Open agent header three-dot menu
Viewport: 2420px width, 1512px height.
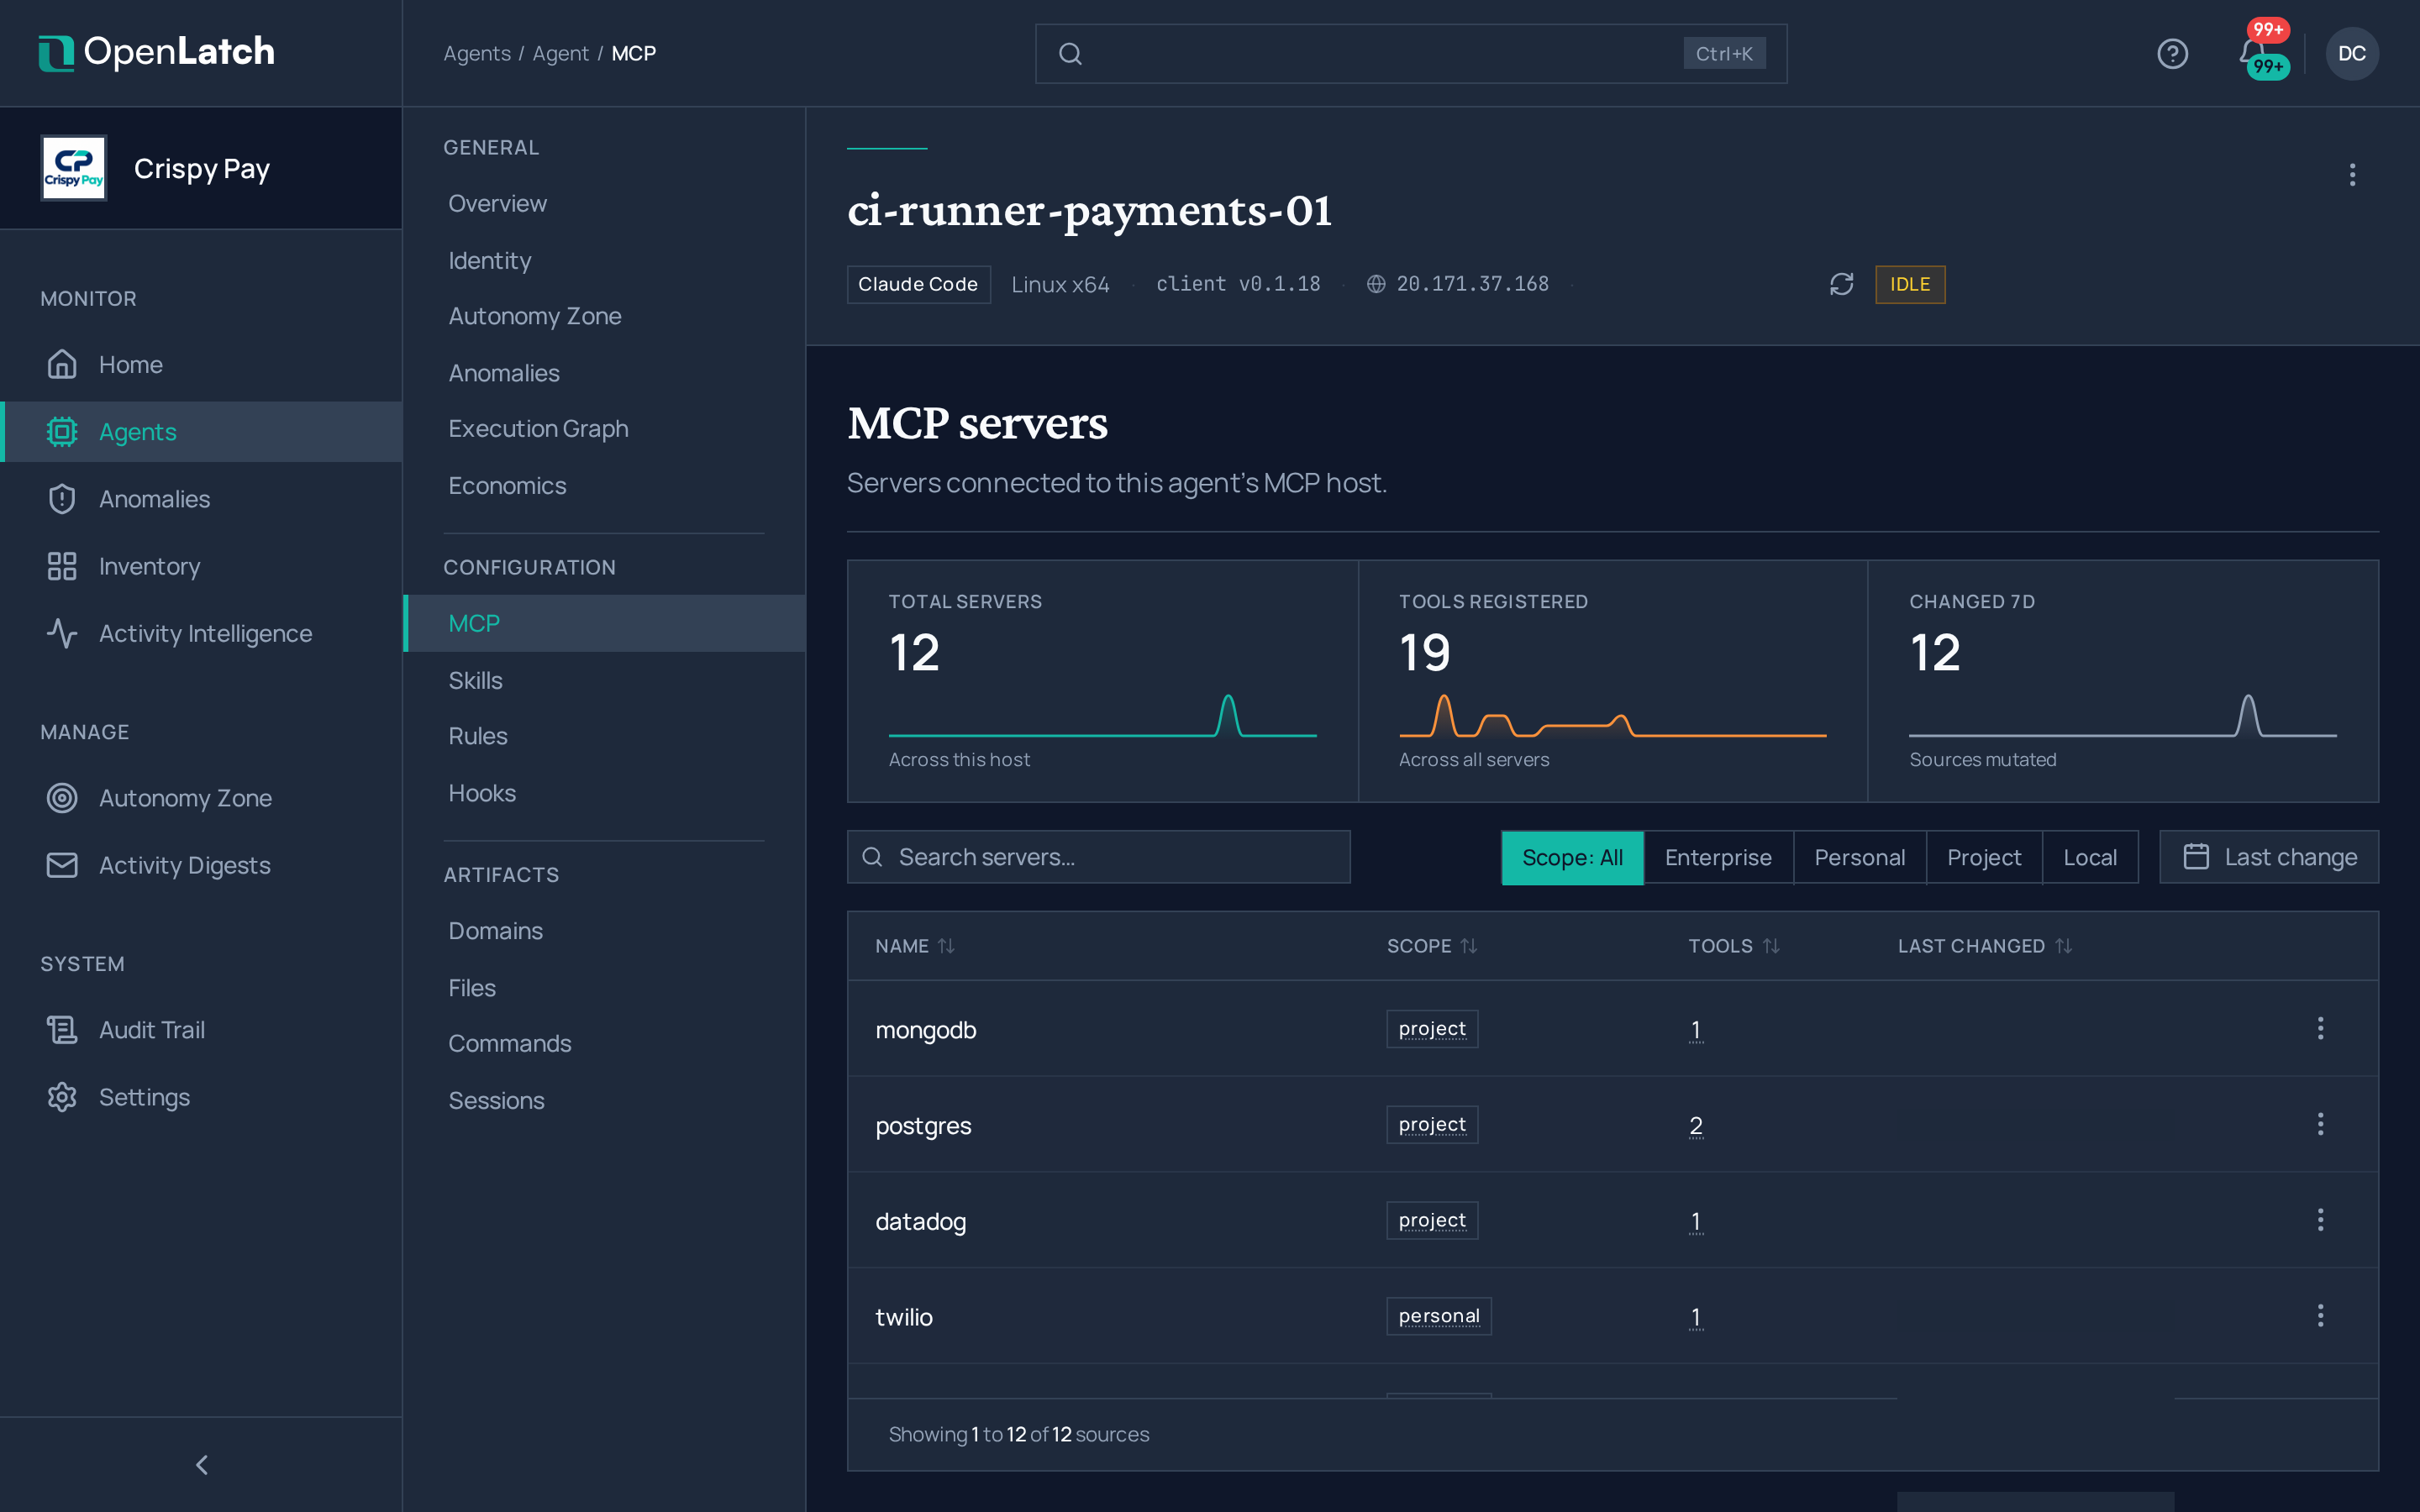click(2352, 175)
